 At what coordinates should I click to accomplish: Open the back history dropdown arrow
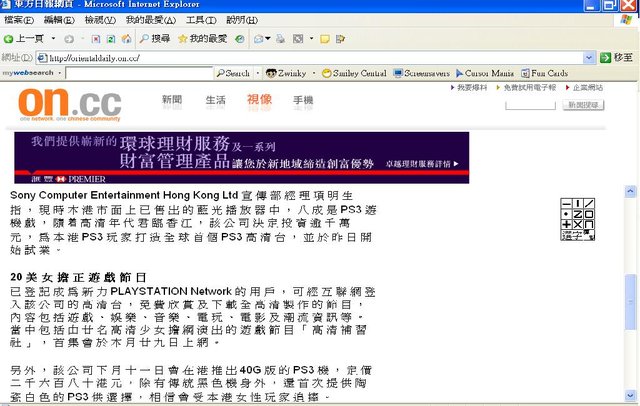53,39
